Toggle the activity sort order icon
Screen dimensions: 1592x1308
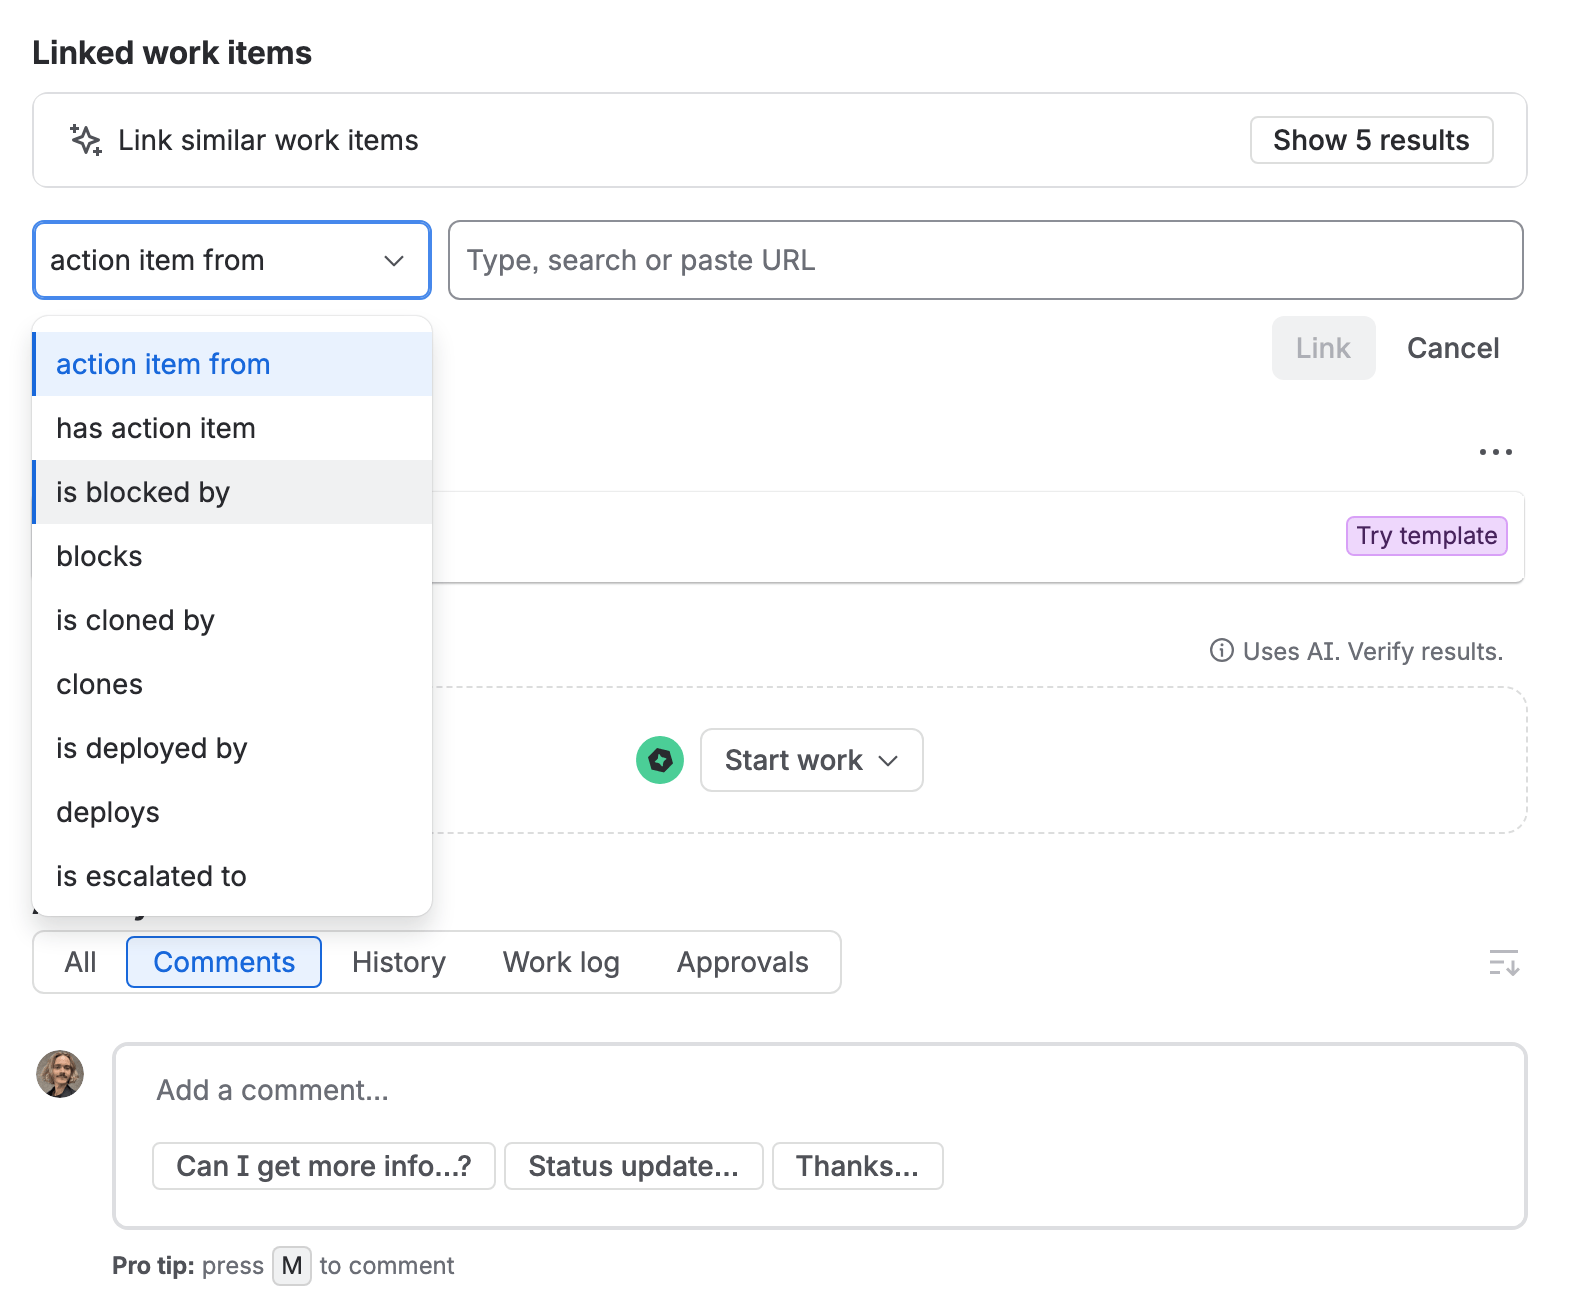click(1504, 962)
